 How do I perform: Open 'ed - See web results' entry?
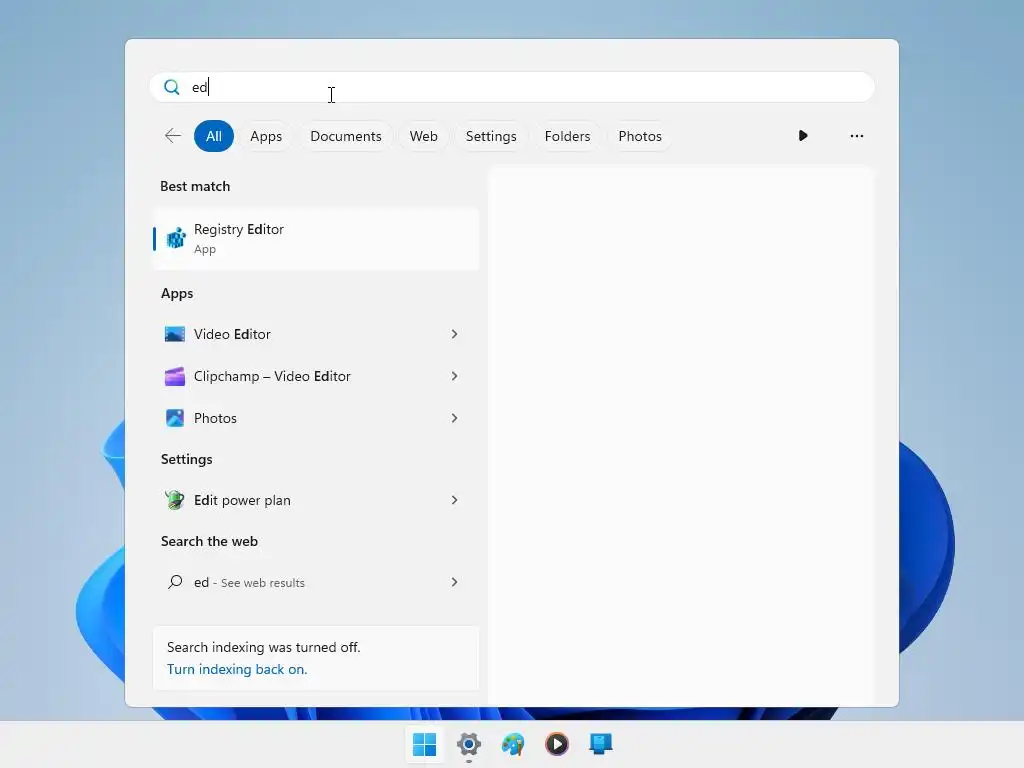coord(316,583)
